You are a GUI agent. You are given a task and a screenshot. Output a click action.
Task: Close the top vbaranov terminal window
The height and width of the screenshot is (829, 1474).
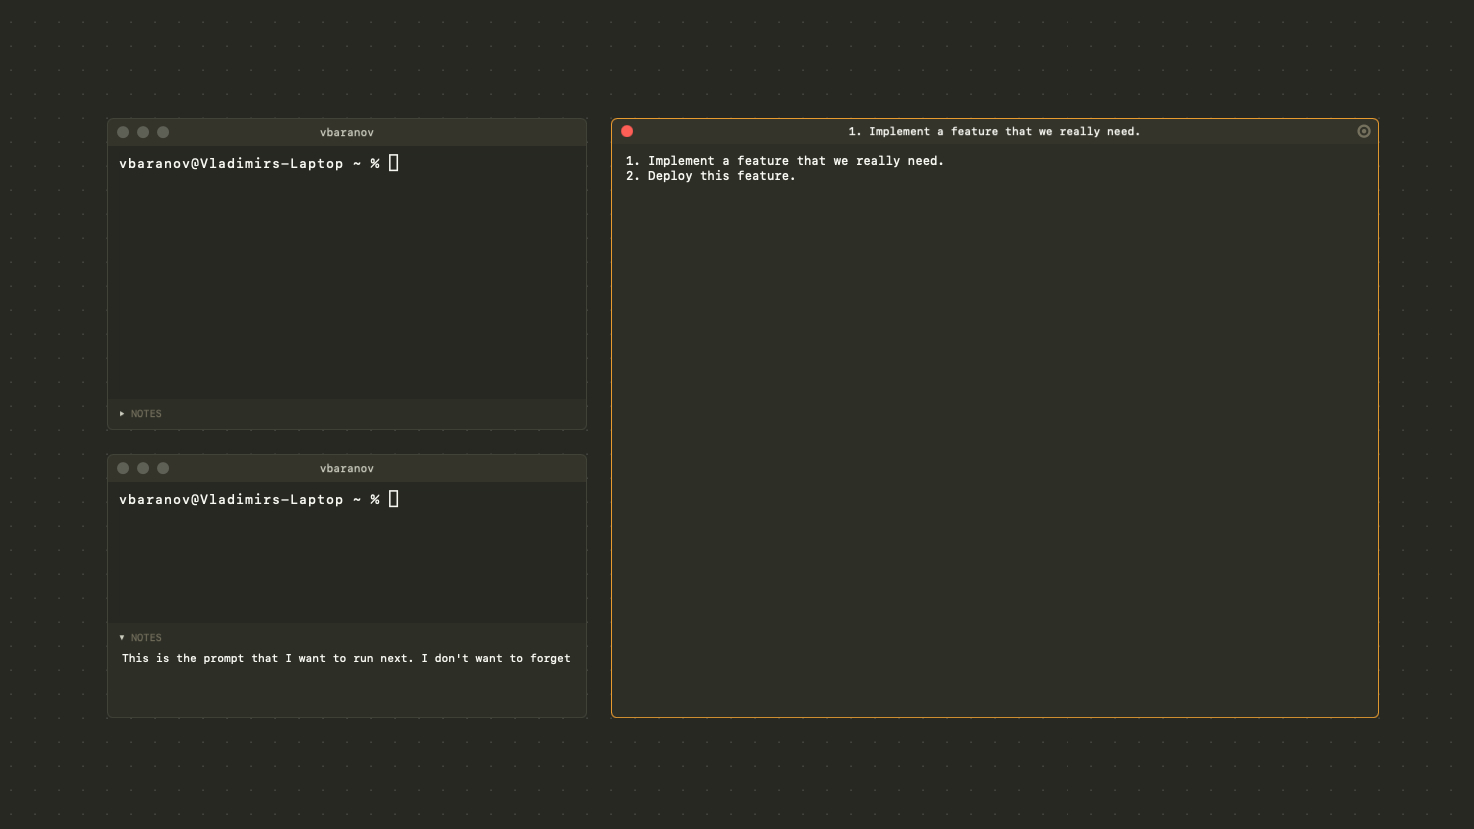pos(123,132)
